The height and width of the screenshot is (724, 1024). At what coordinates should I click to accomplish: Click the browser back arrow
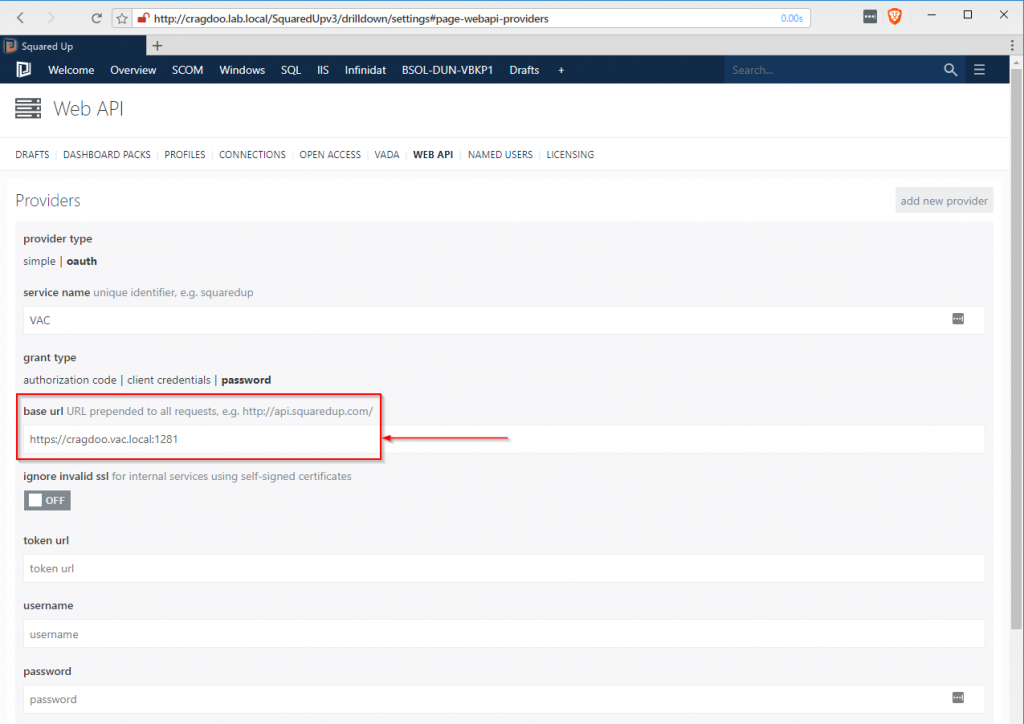(20, 18)
